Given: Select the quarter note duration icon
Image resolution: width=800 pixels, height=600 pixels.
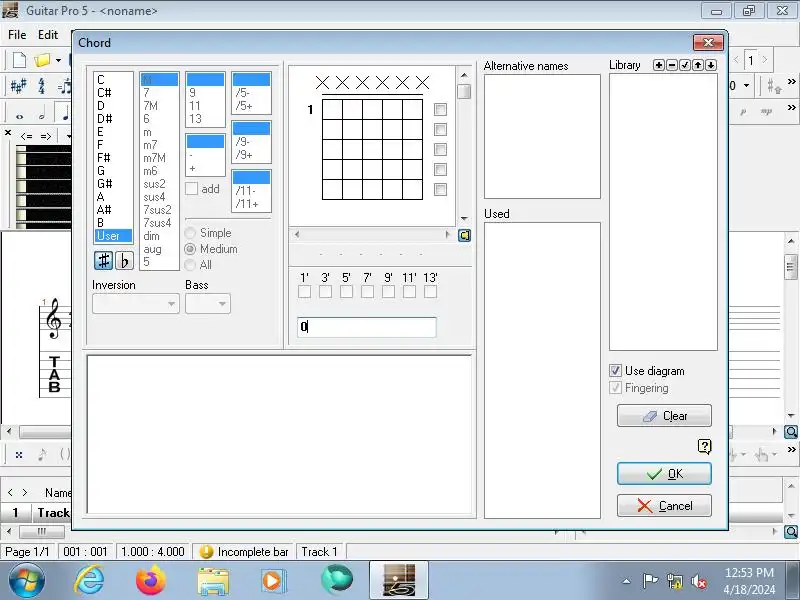Looking at the screenshot, I should pyautogui.click(x=64, y=114).
